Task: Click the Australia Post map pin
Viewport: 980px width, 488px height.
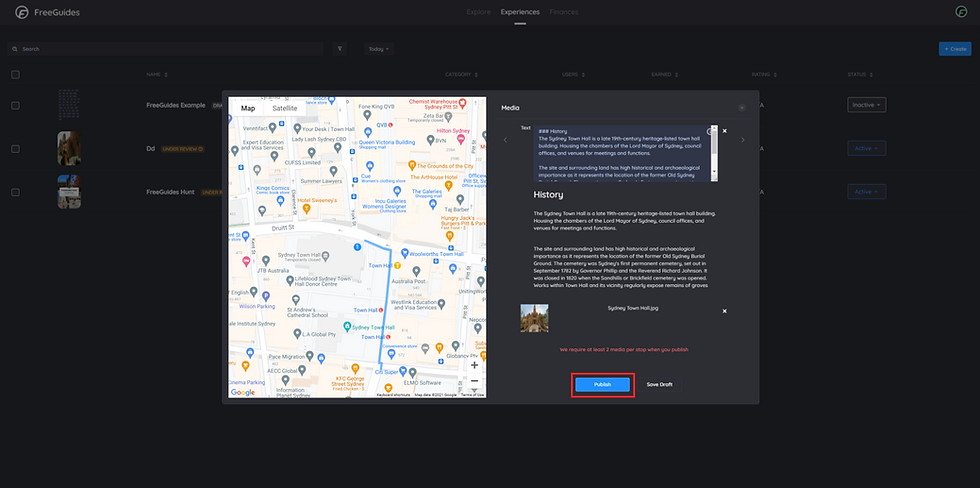Action: tap(415, 271)
